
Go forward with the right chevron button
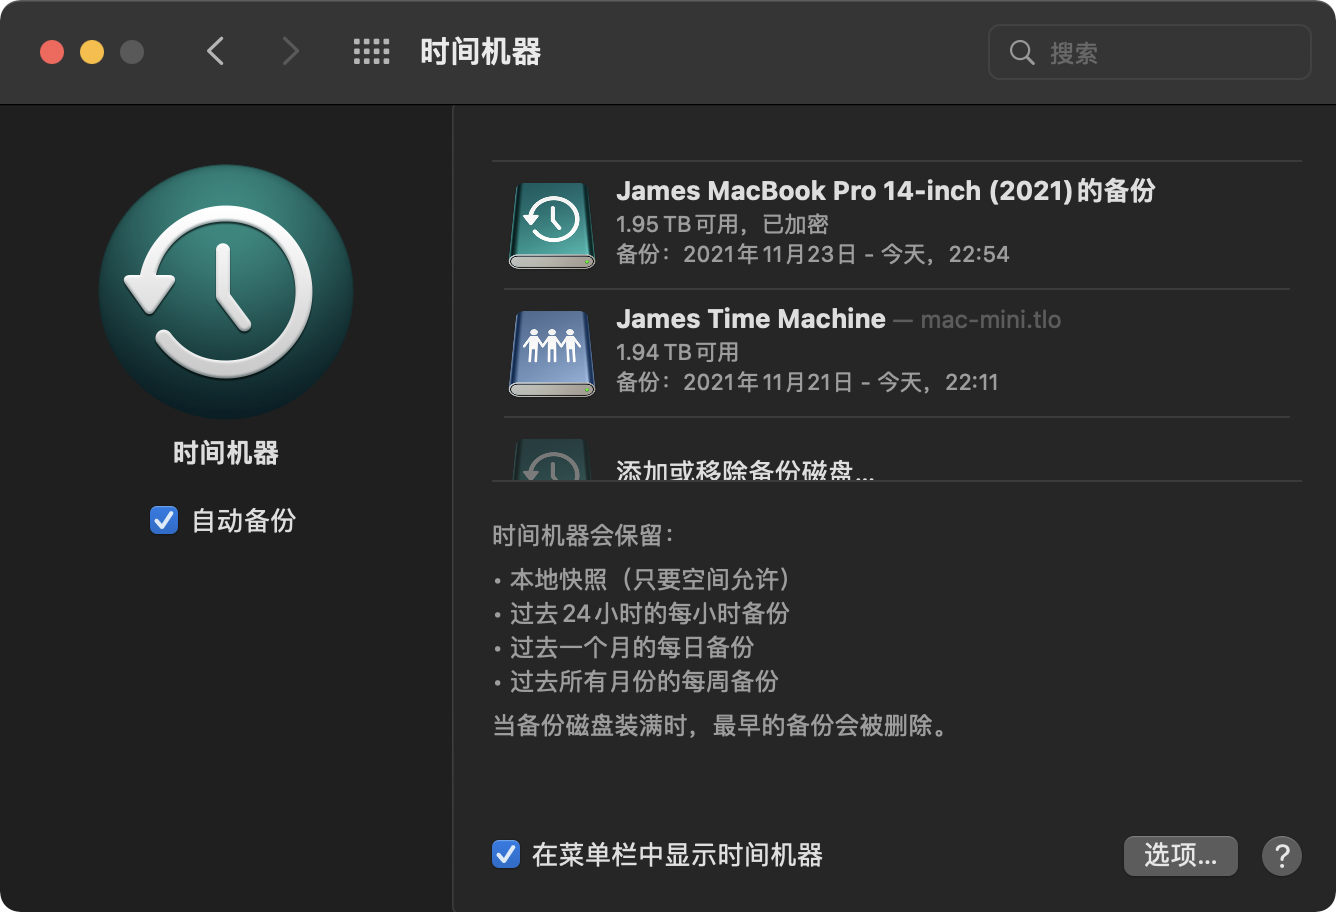(x=290, y=51)
